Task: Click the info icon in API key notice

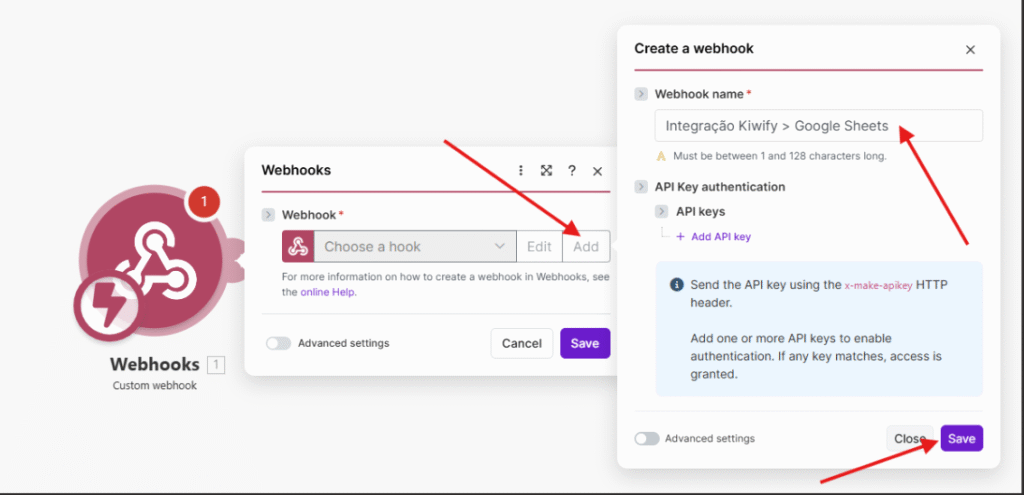Action: [677, 285]
